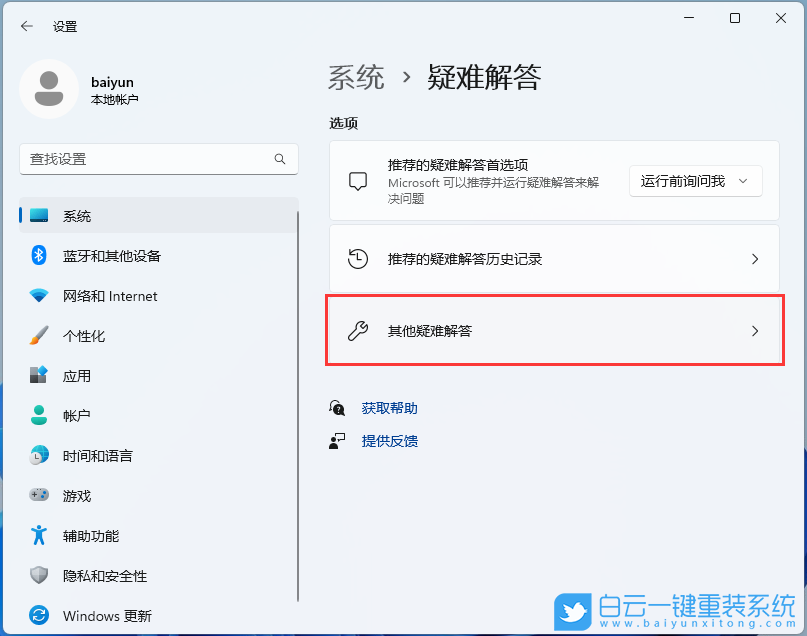Click the 游戏 controller icon
The image size is (807, 636).
click(37, 496)
